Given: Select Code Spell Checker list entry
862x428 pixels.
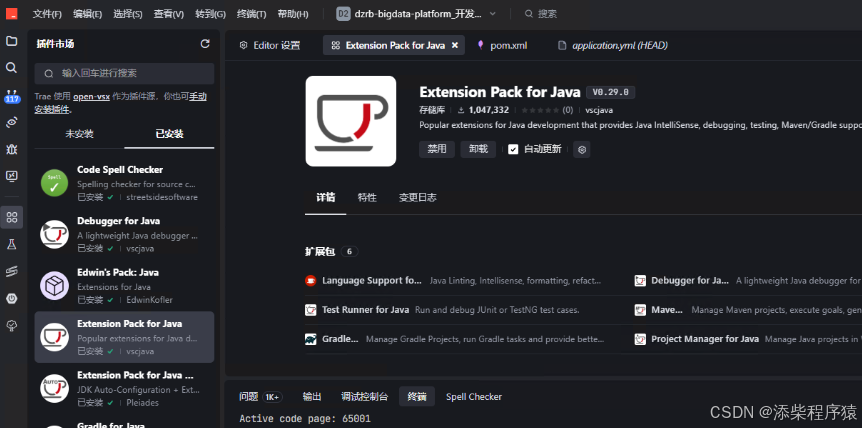Looking at the screenshot, I should click(x=124, y=183).
